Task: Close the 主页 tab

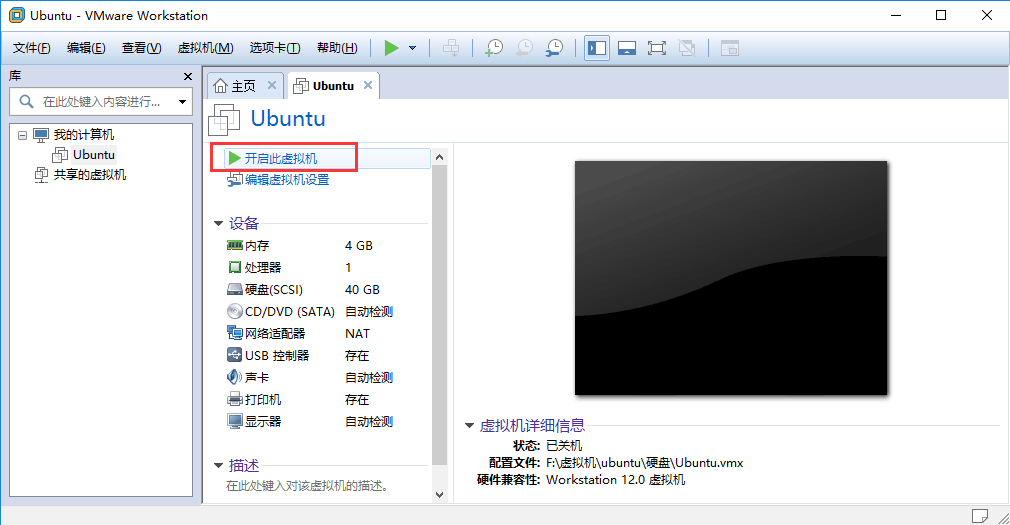Action: [x=272, y=85]
